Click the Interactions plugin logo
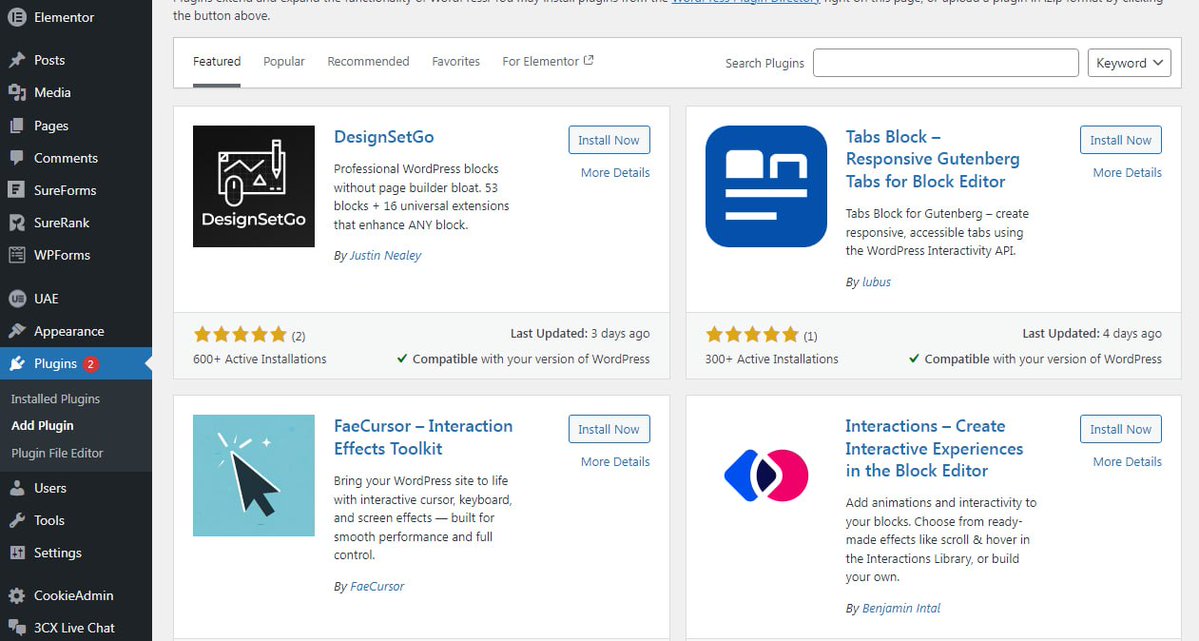Image resolution: width=1199 pixels, height=641 pixels. (766, 475)
